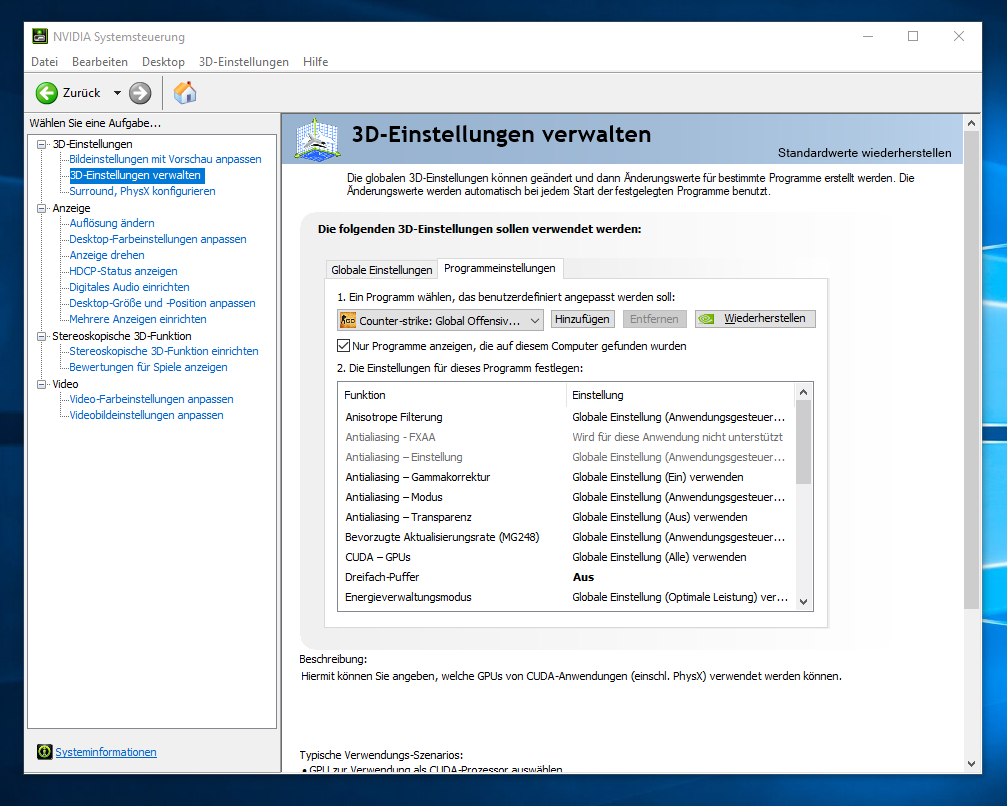Open the Hilfe menu
Screen dimensions: 1007x806
pyautogui.click(x=315, y=62)
